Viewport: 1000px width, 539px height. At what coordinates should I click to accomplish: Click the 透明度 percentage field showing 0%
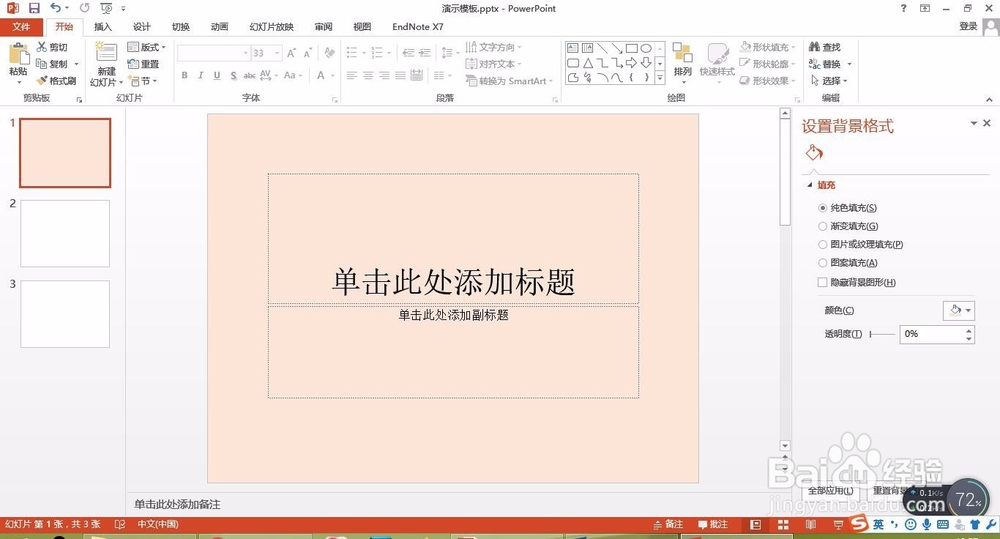[x=932, y=334]
